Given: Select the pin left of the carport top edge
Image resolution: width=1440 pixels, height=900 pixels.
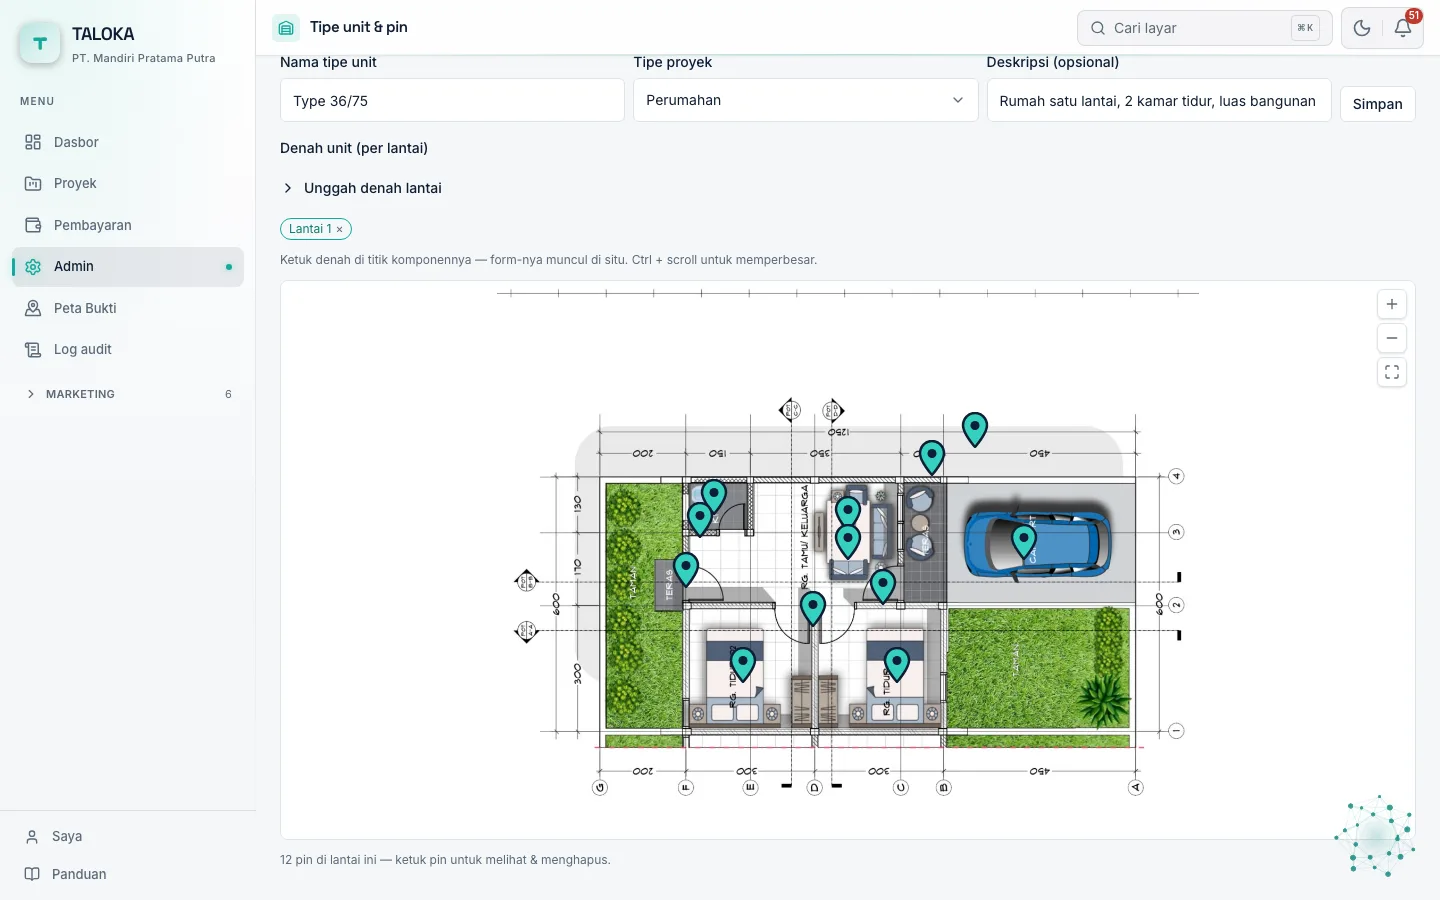Looking at the screenshot, I should (931, 456).
